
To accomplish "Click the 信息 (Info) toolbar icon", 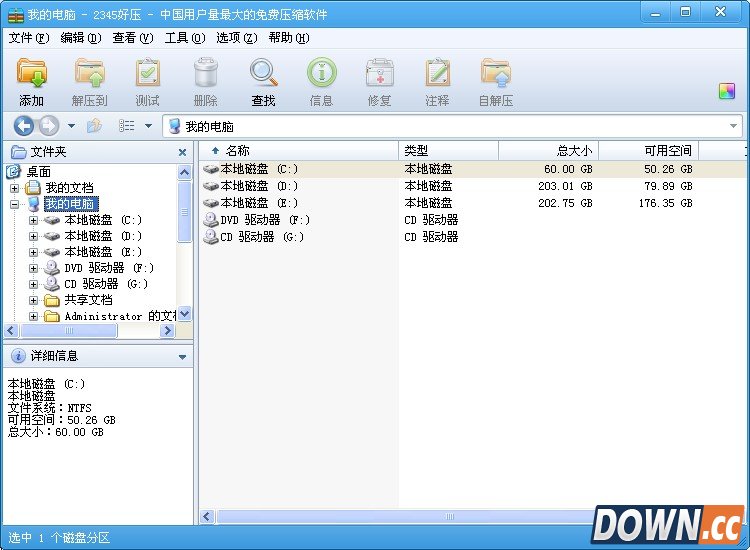I will coord(322,81).
